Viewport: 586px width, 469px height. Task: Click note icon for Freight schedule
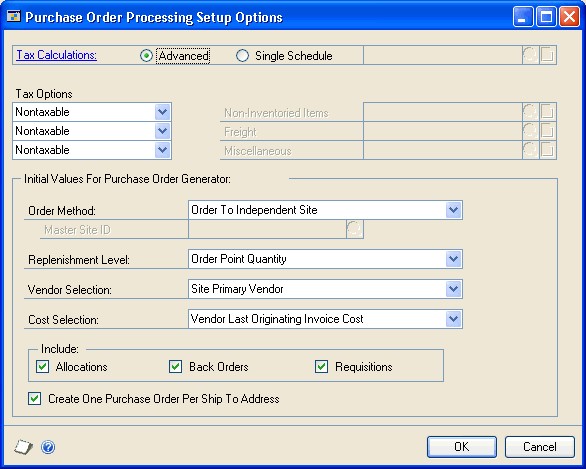pos(548,131)
